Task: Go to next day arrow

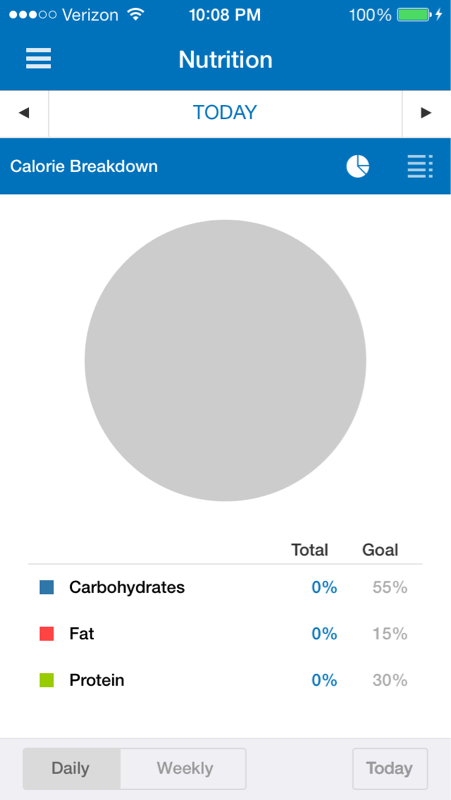Action: 427,113
